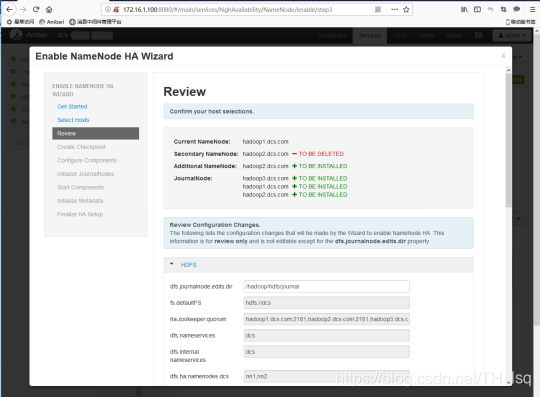The image size is (541, 397).
Task: Click the QR code icon in address bar
Action: coord(378,10)
